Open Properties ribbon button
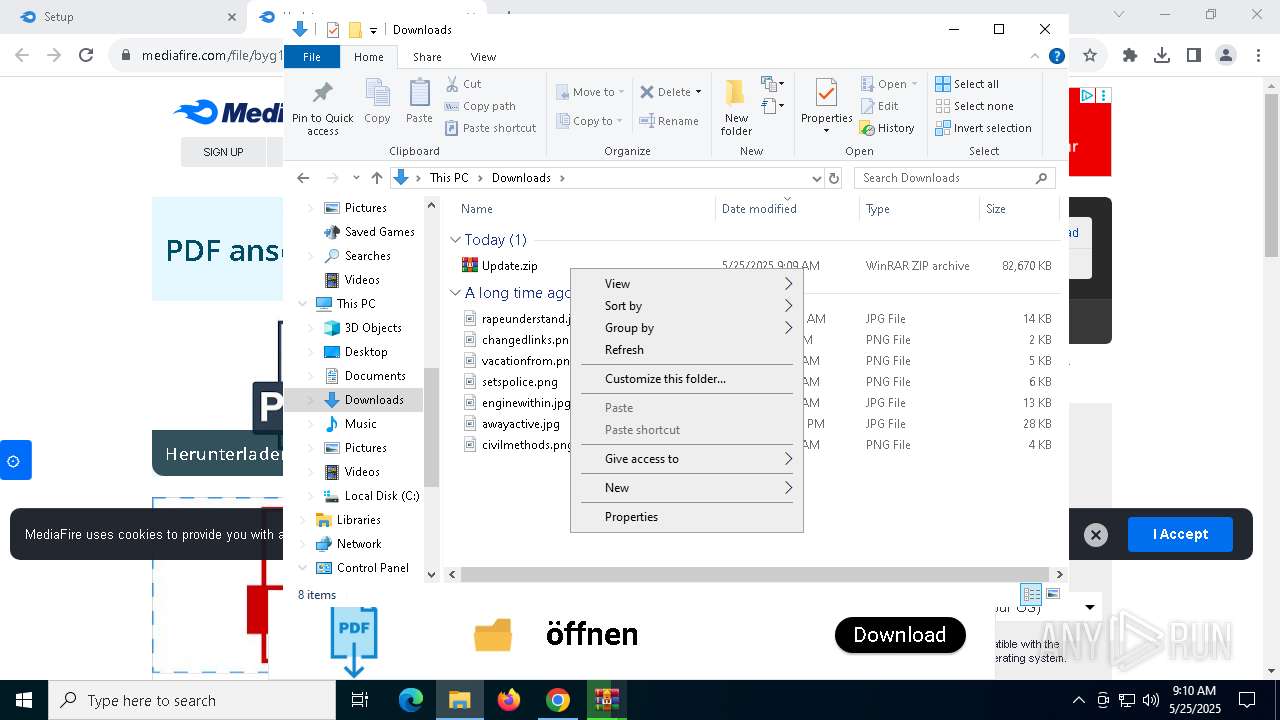The width and height of the screenshot is (1280, 720). [826, 107]
